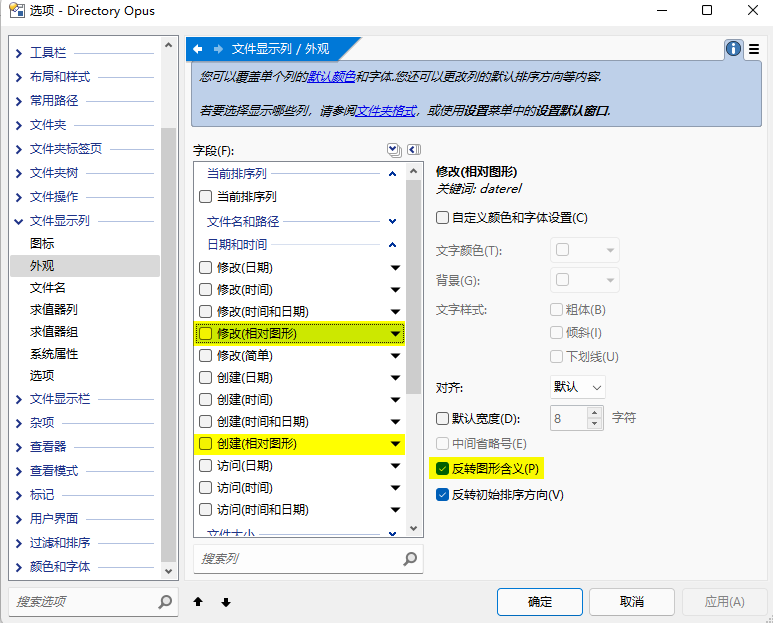Open the arrow menu for 修改(日期)

tap(395, 268)
